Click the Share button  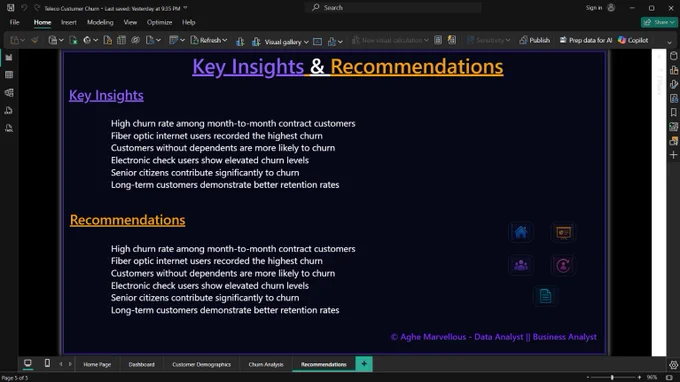(659, 22)
